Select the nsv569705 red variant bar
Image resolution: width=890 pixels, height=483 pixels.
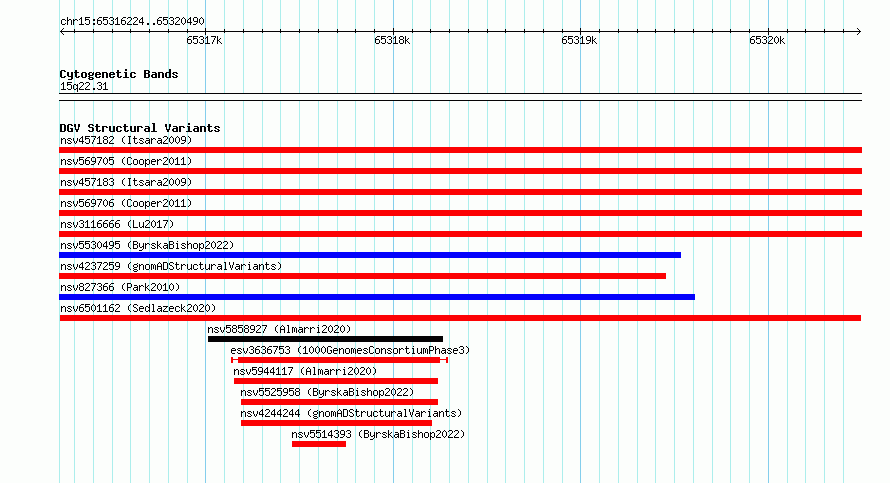(460, 171)
